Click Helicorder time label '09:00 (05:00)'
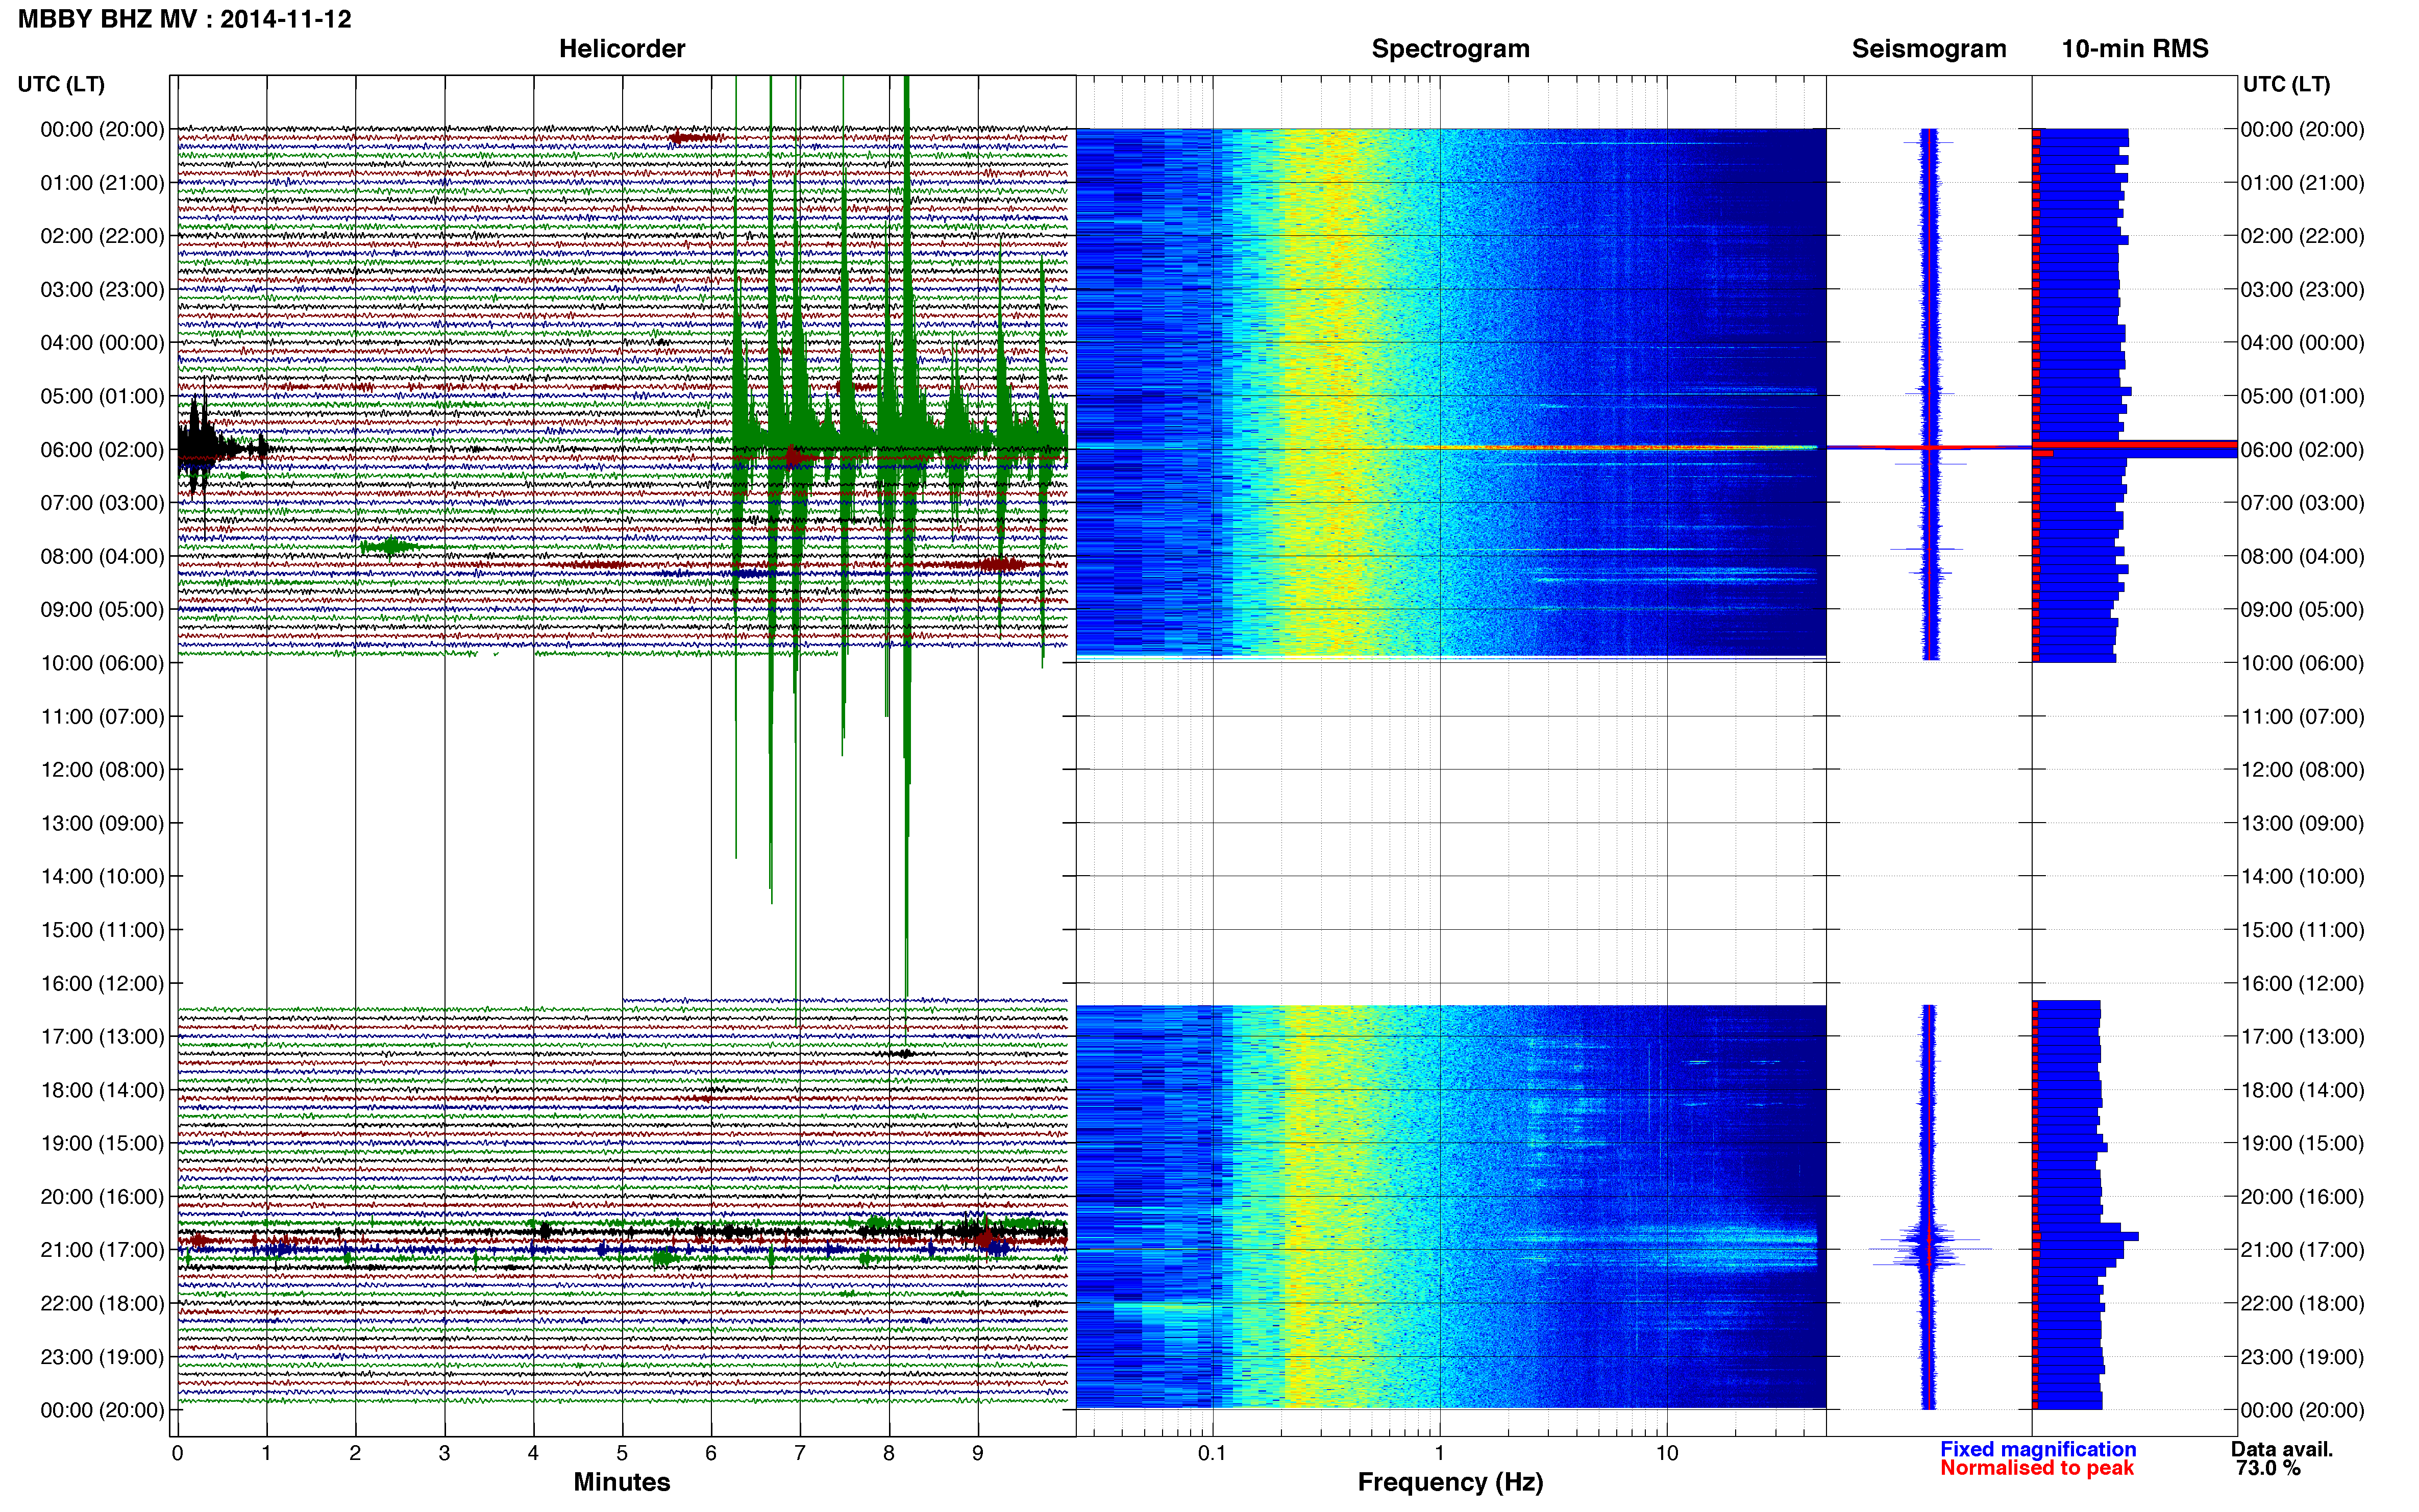The height and width of the screenshot is (1512, 2419). [x=102, y=610]
